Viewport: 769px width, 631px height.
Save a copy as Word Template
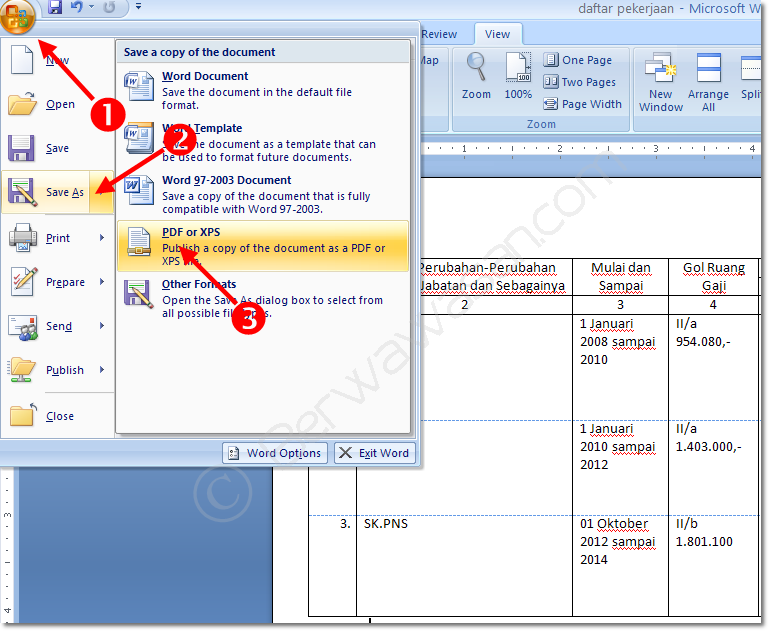click(263, 142)
